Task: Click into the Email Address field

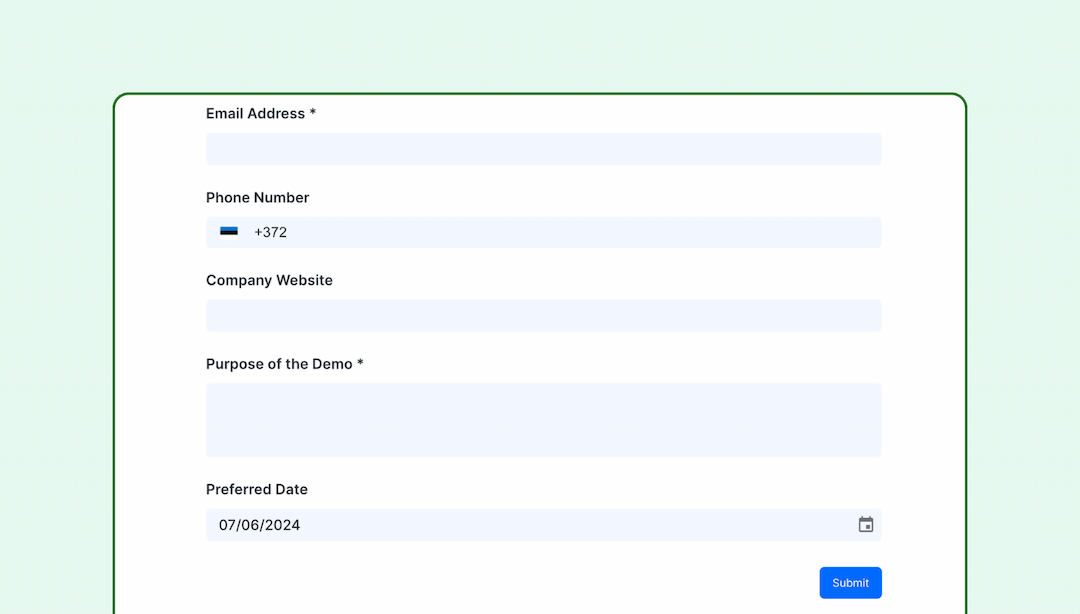Action: (543, 148)
